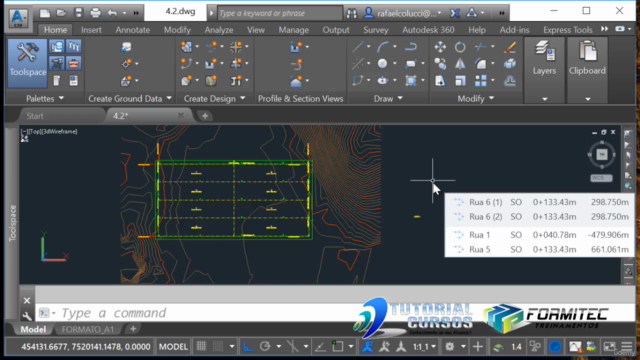Open Layers panel button
Screen dimensions: 640x360
(x=544, y=58)
